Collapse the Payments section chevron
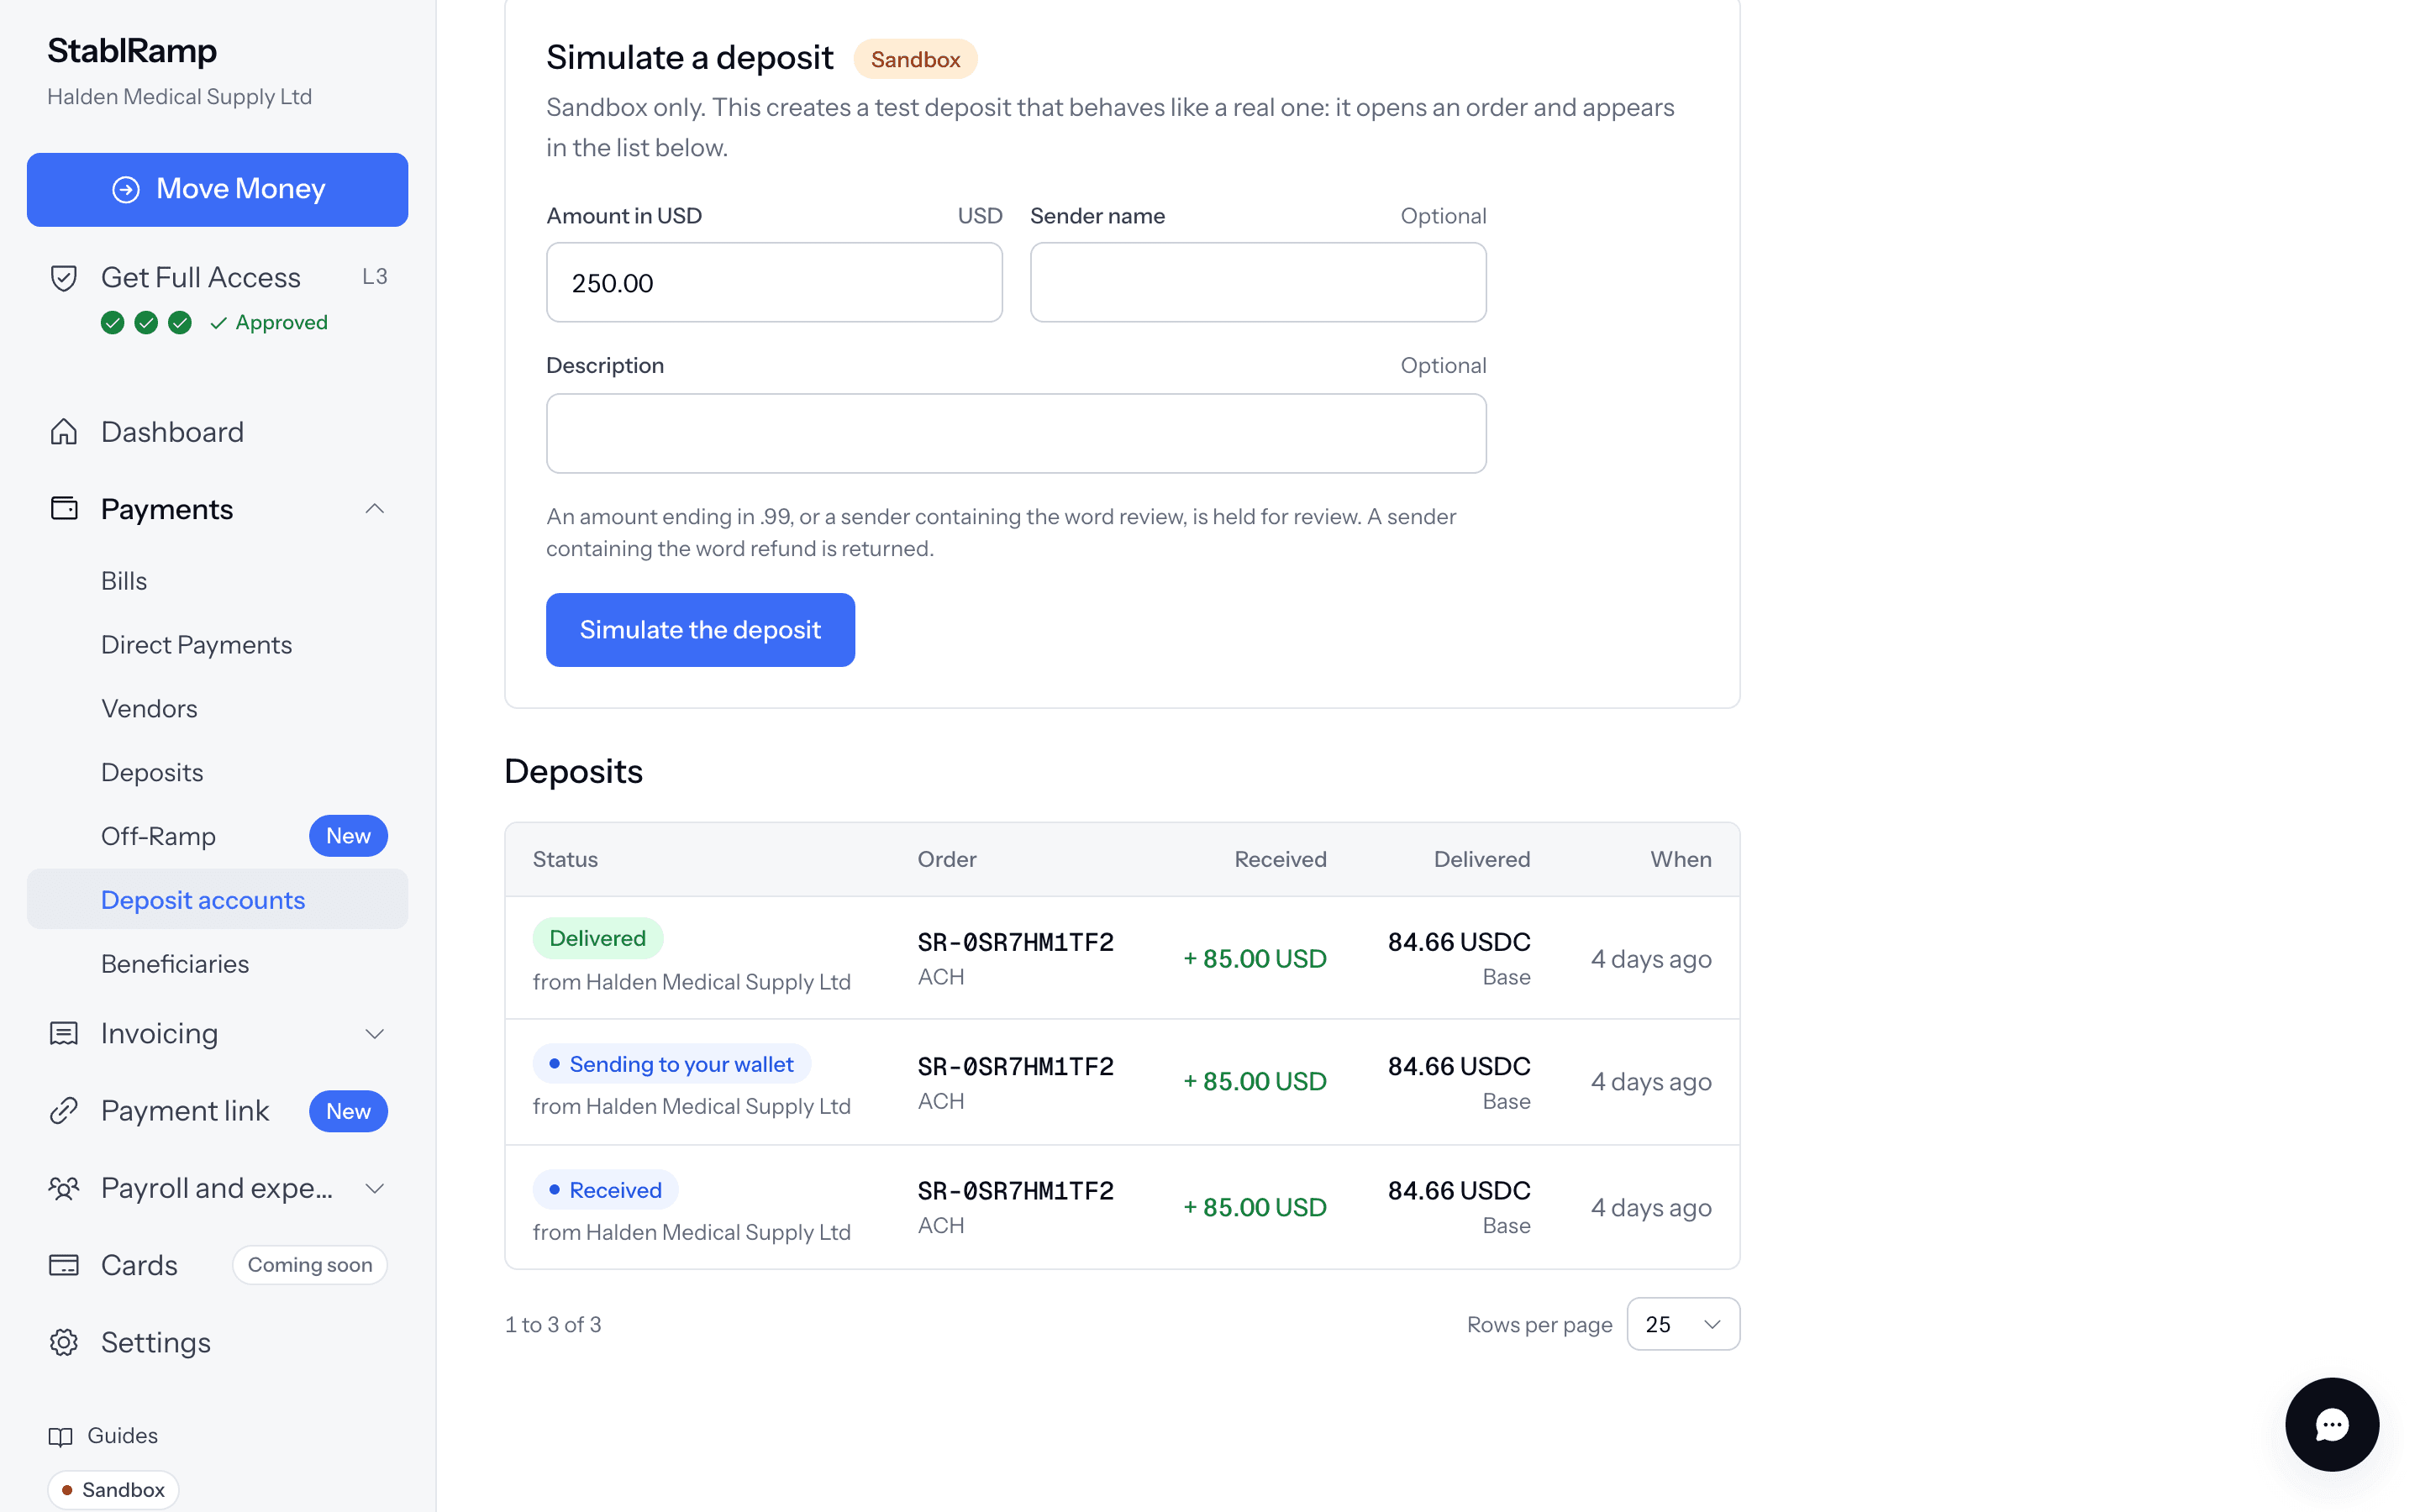The width and height of the screenshot is (2420, 1512). 375,509
